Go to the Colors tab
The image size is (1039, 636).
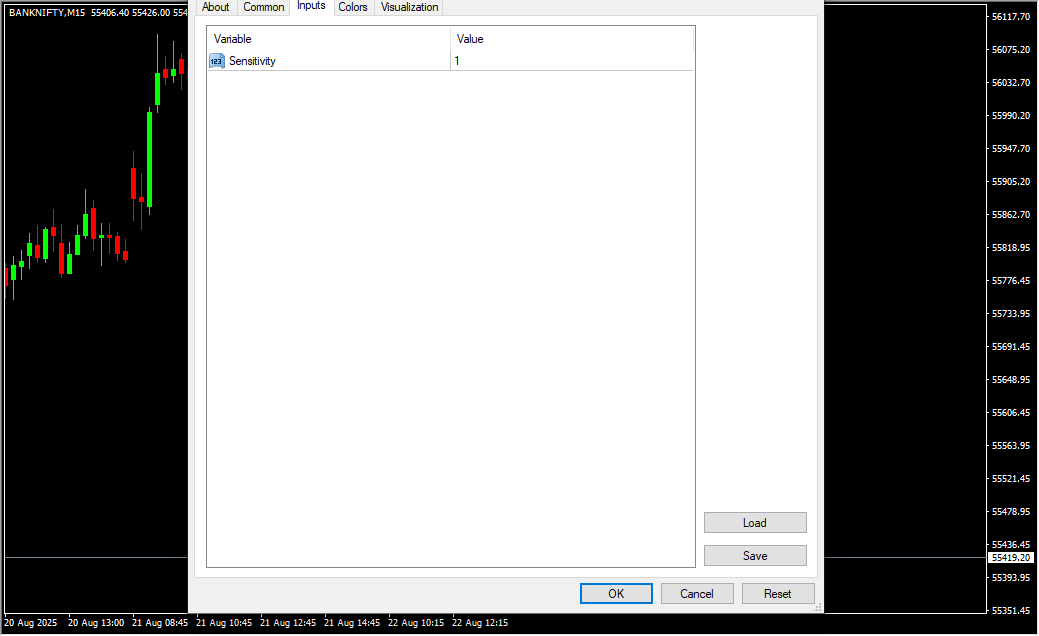pyautogui.click(x=353, y=7)
